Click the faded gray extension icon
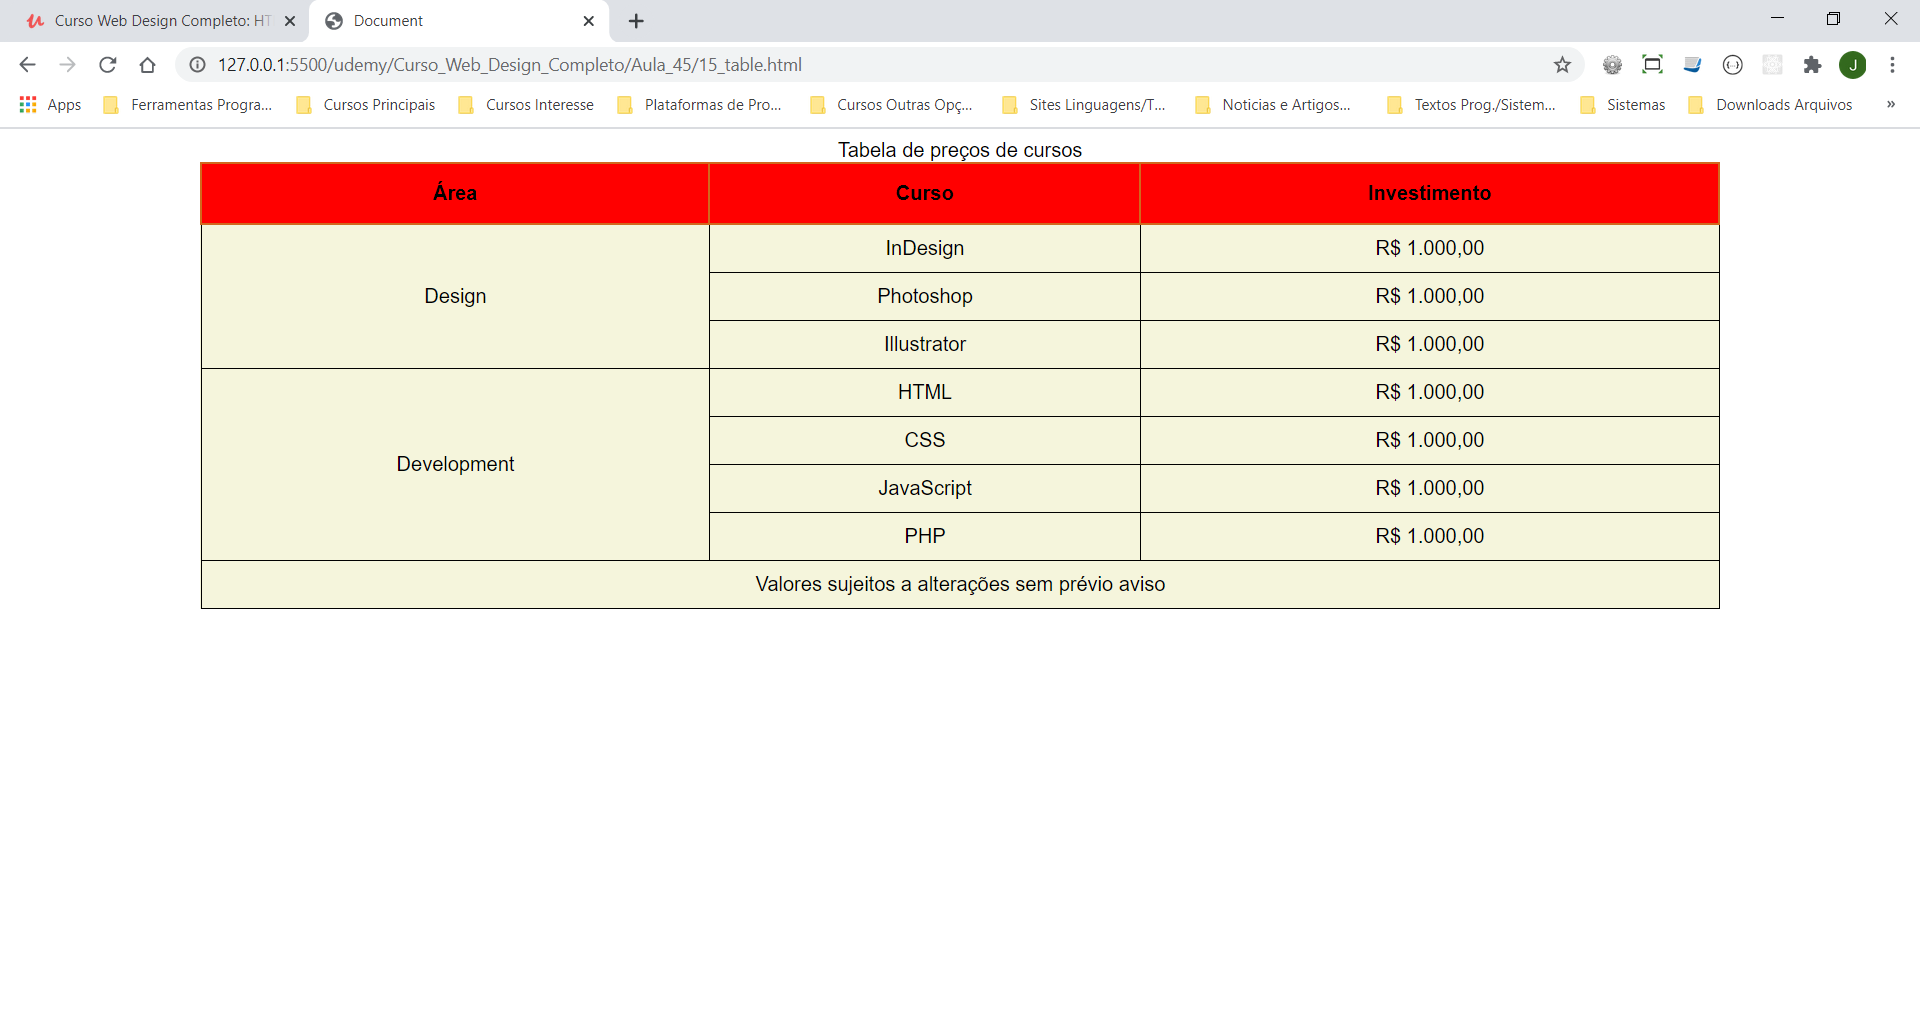Image resolution: width=1920 pixels, height=1030 pixels. point(1772,65)
